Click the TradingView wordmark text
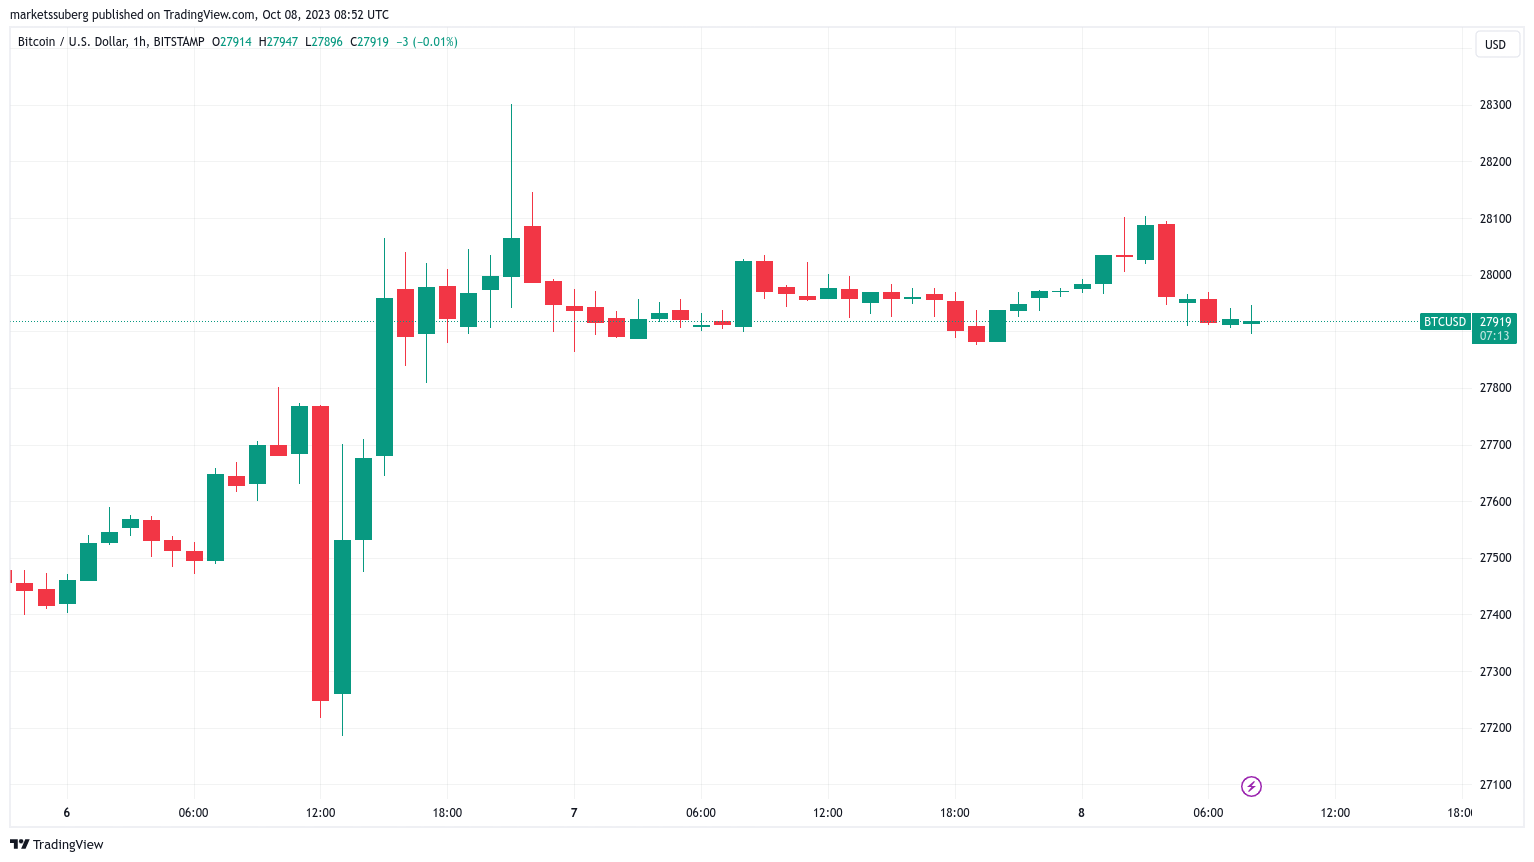This screenshot has width=1534, height=862. pyautogui.click(x=68, y=845)
